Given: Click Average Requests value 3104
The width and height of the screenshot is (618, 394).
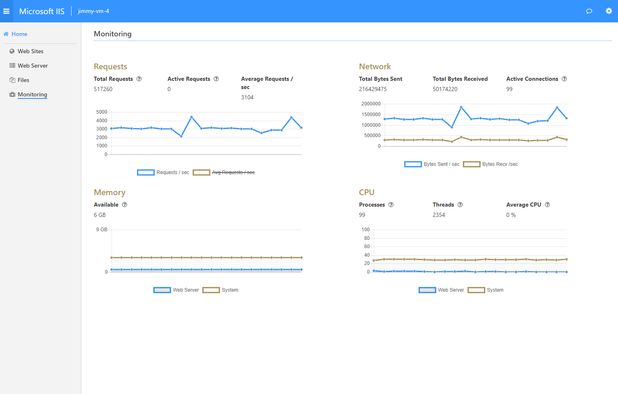Looking at the screenshot, I should tap(247, 97).
